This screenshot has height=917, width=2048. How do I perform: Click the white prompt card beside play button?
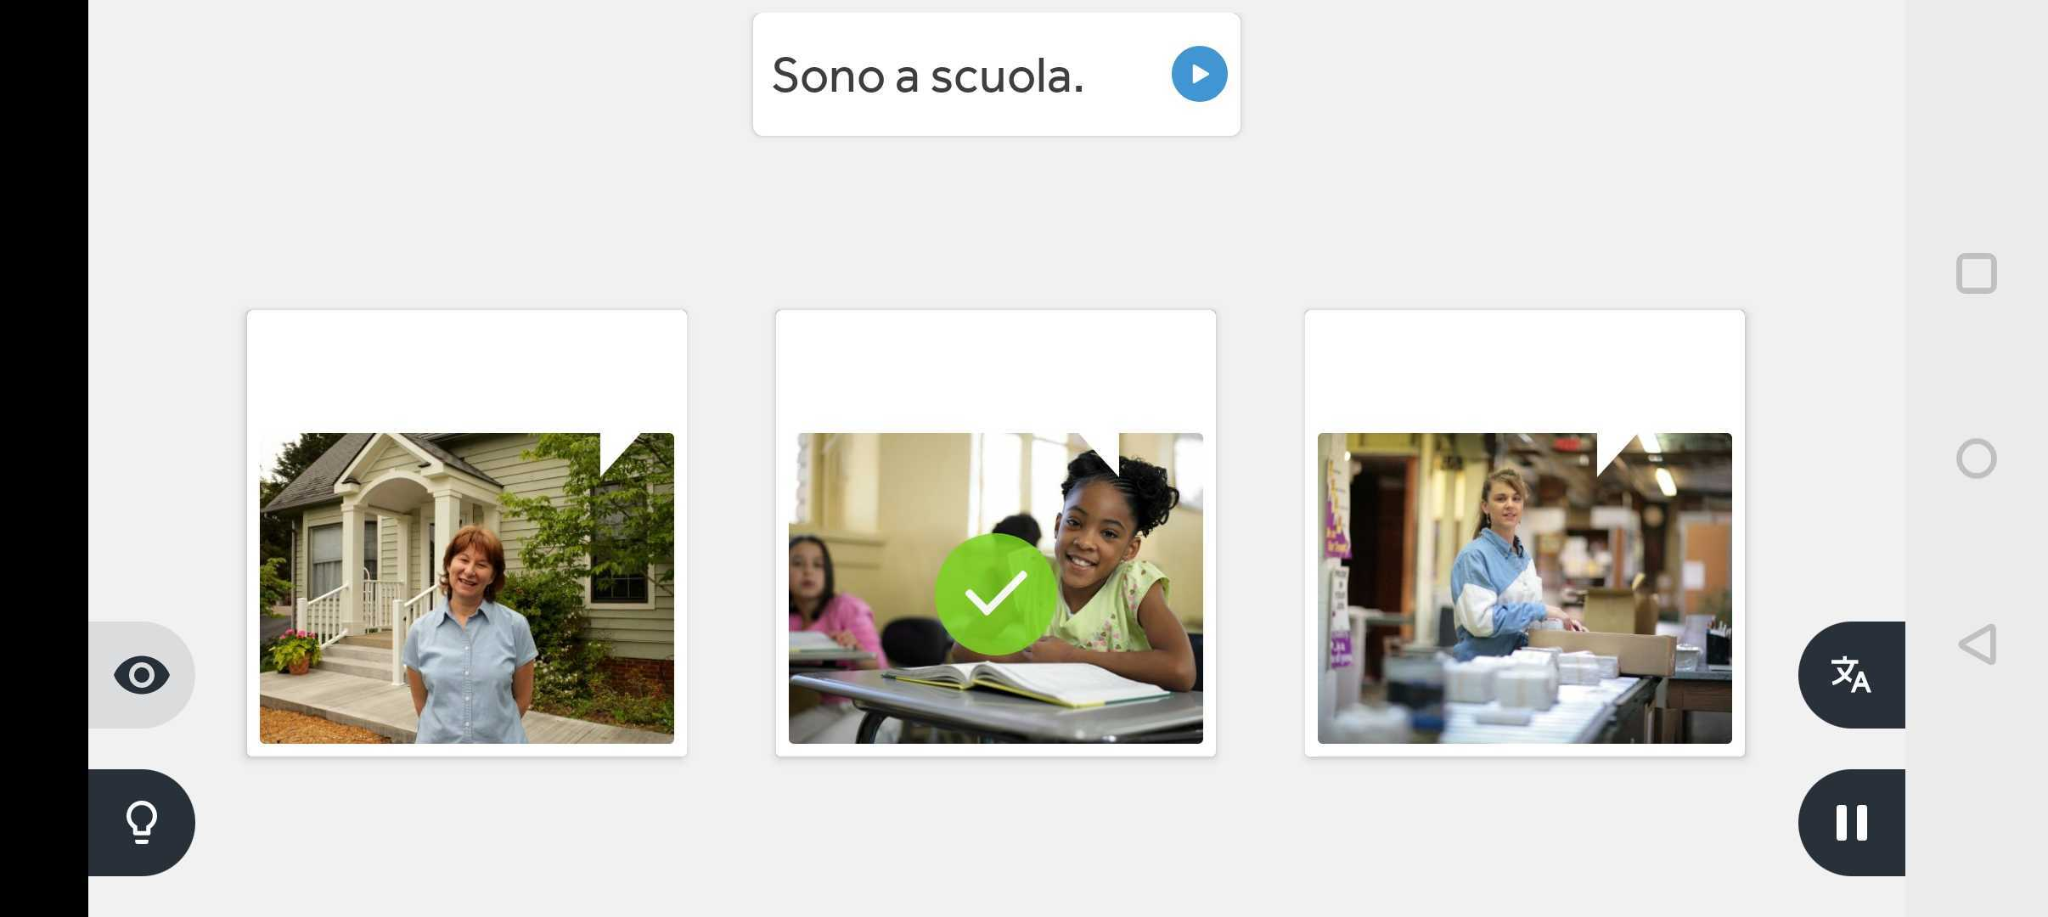coord(996,74)
